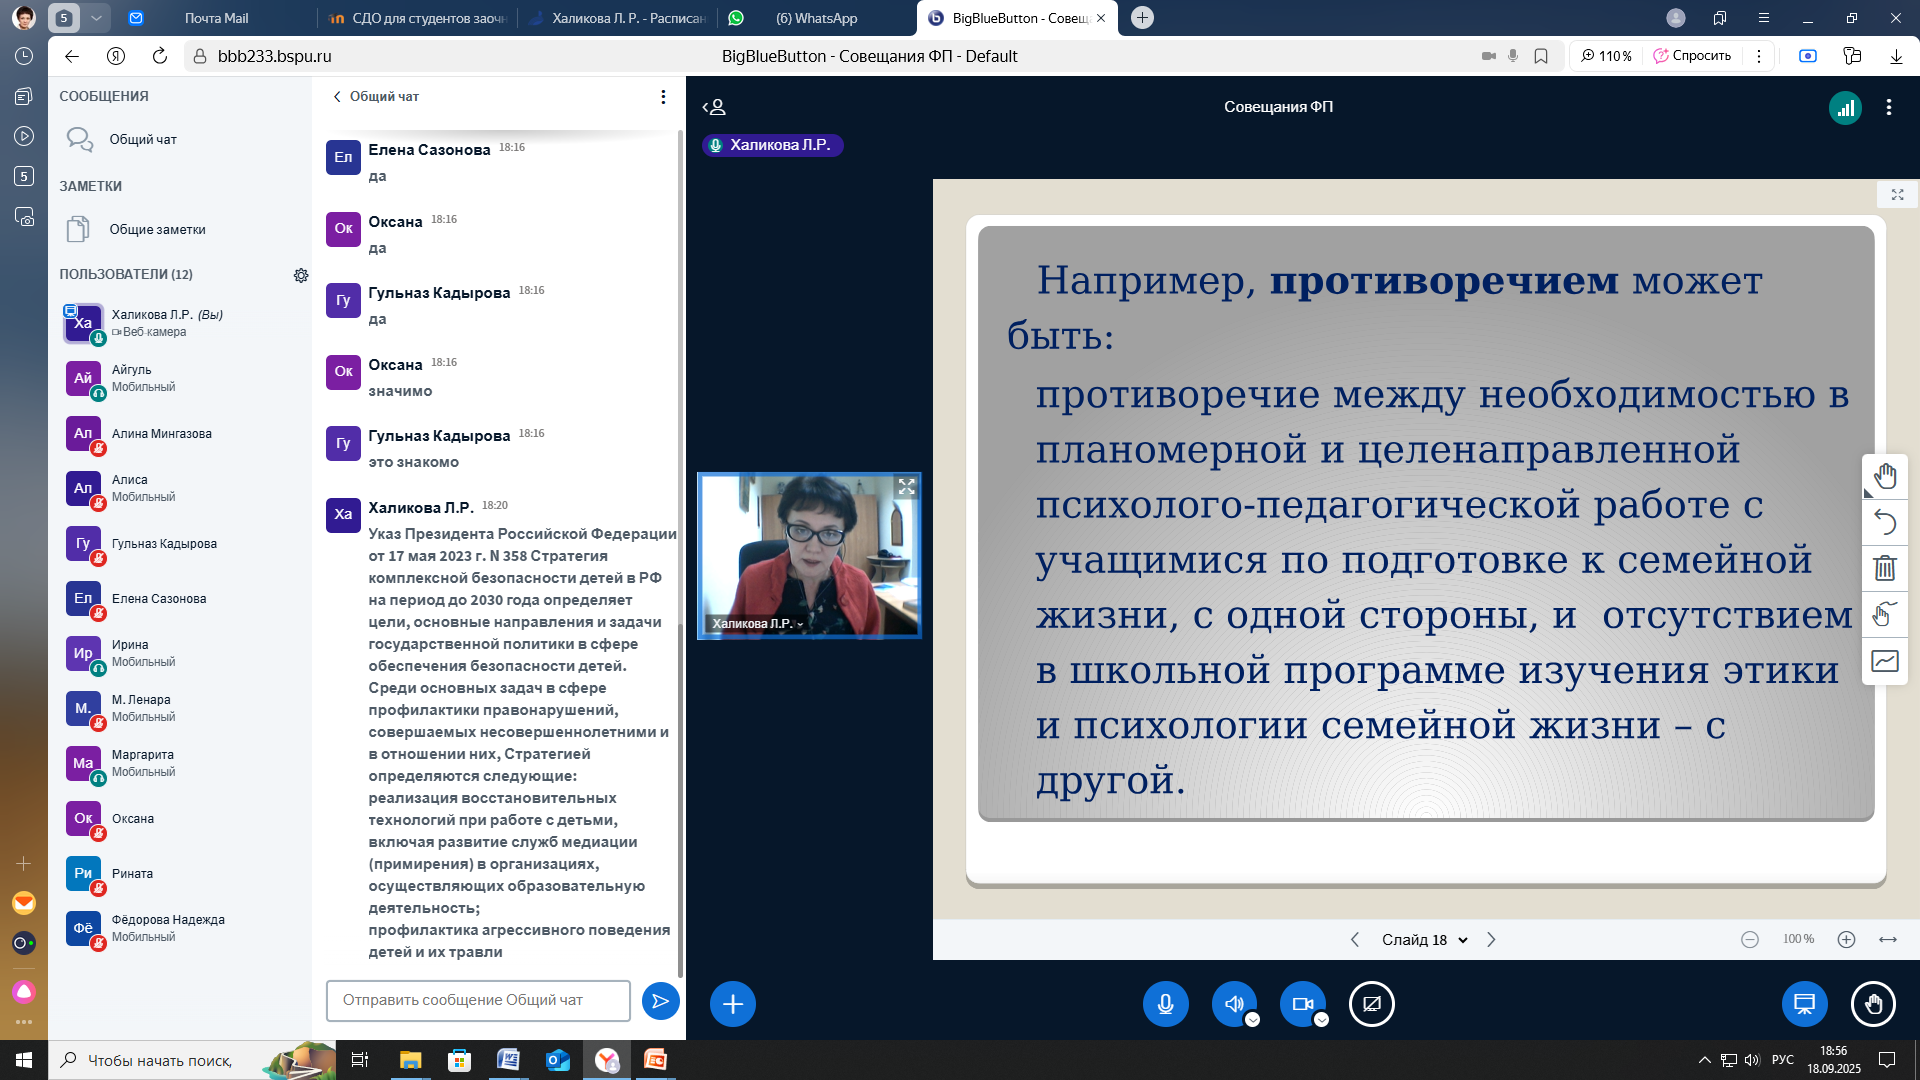Delete all annotations with trash icon
This screenshot has height=1080, width=1920.
[x=1884, y=568]
